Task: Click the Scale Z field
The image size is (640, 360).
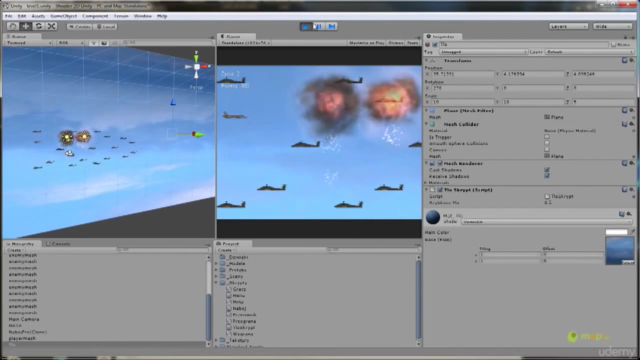Action: pyautogui.click(x=603, y=102)
